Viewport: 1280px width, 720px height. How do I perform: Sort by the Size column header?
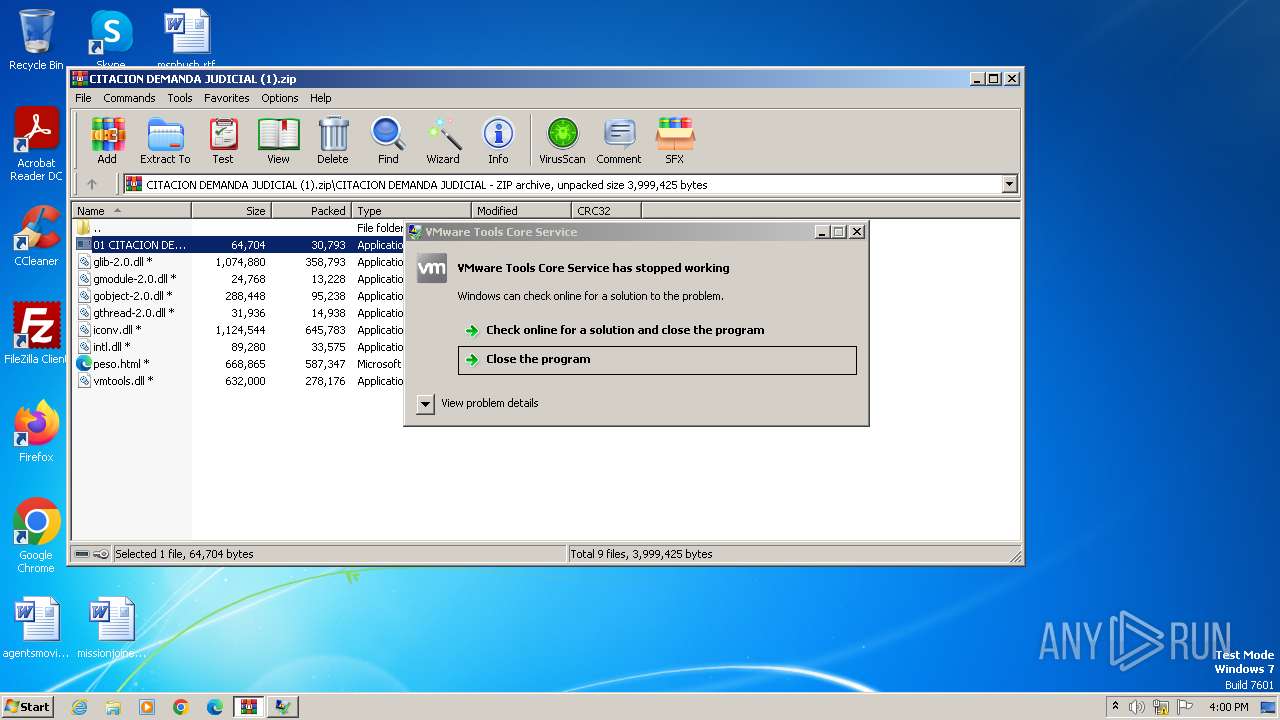tap(231, 211)
